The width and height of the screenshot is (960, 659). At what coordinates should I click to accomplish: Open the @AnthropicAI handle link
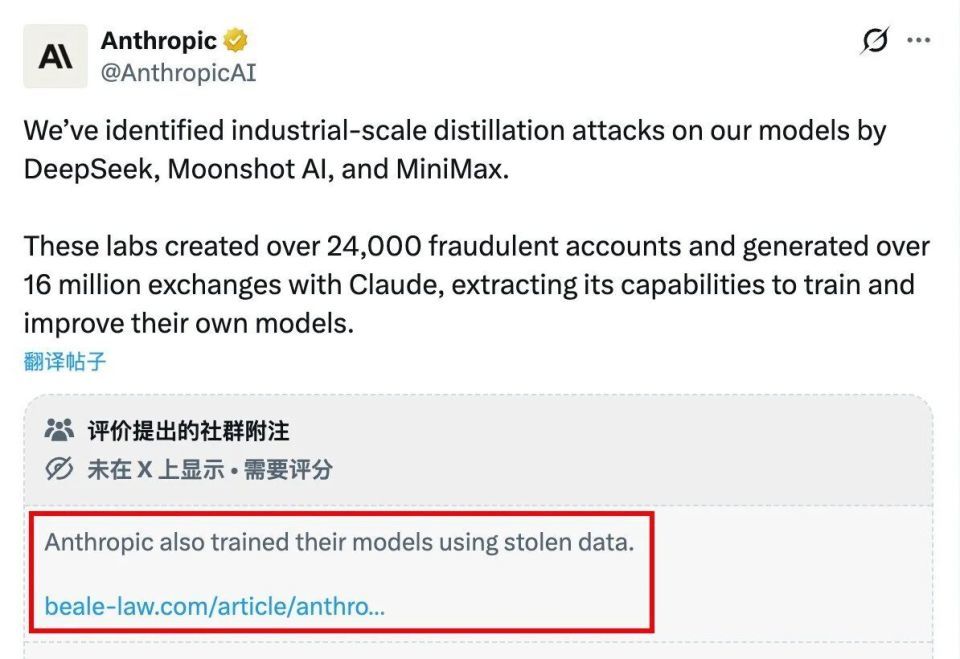click(178, 73)
